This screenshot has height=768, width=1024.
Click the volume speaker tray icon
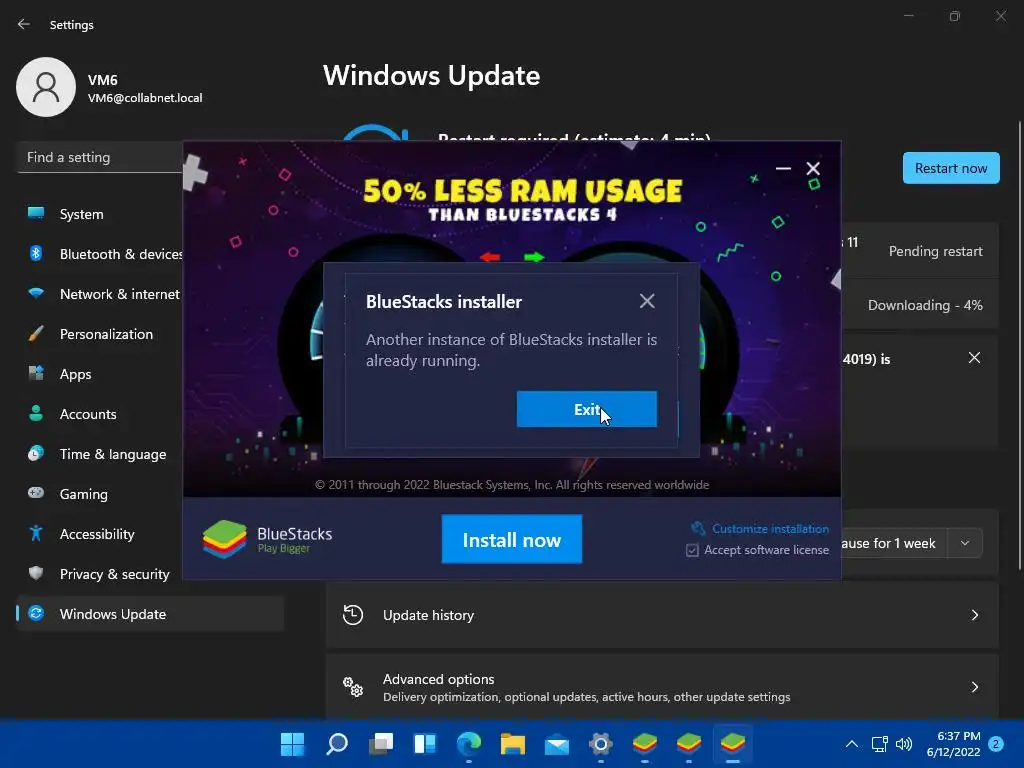click(904, 744)
